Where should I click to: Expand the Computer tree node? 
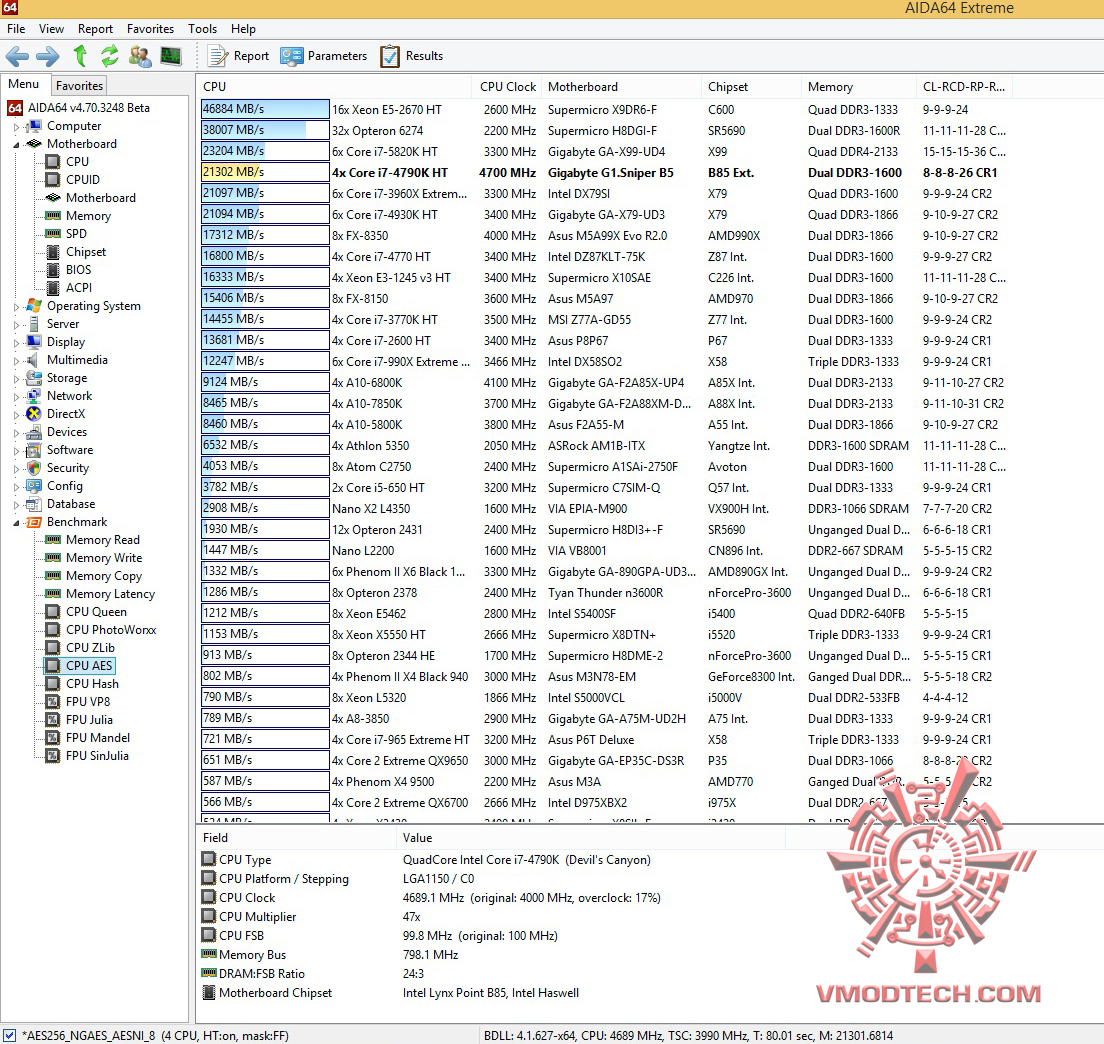tap(16, 127)
